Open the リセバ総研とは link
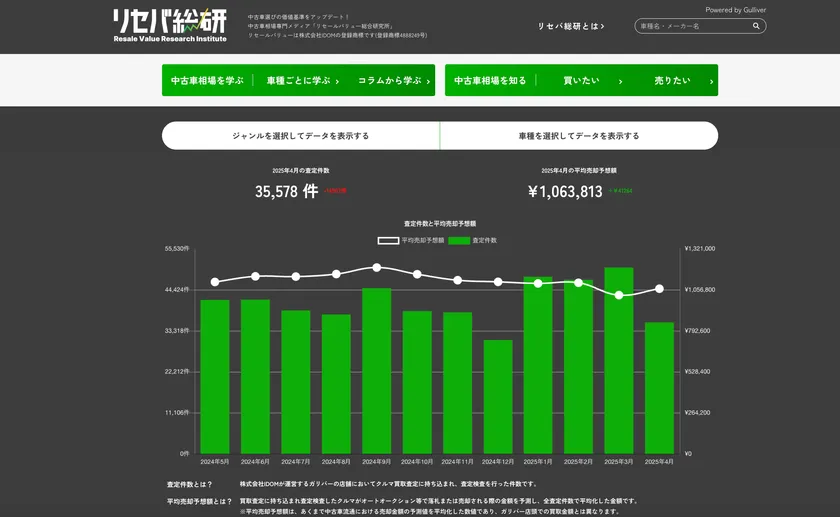Image resolution: width=840 pixels, height=517 pixels. pyautogui.click(x=570, y=26)
